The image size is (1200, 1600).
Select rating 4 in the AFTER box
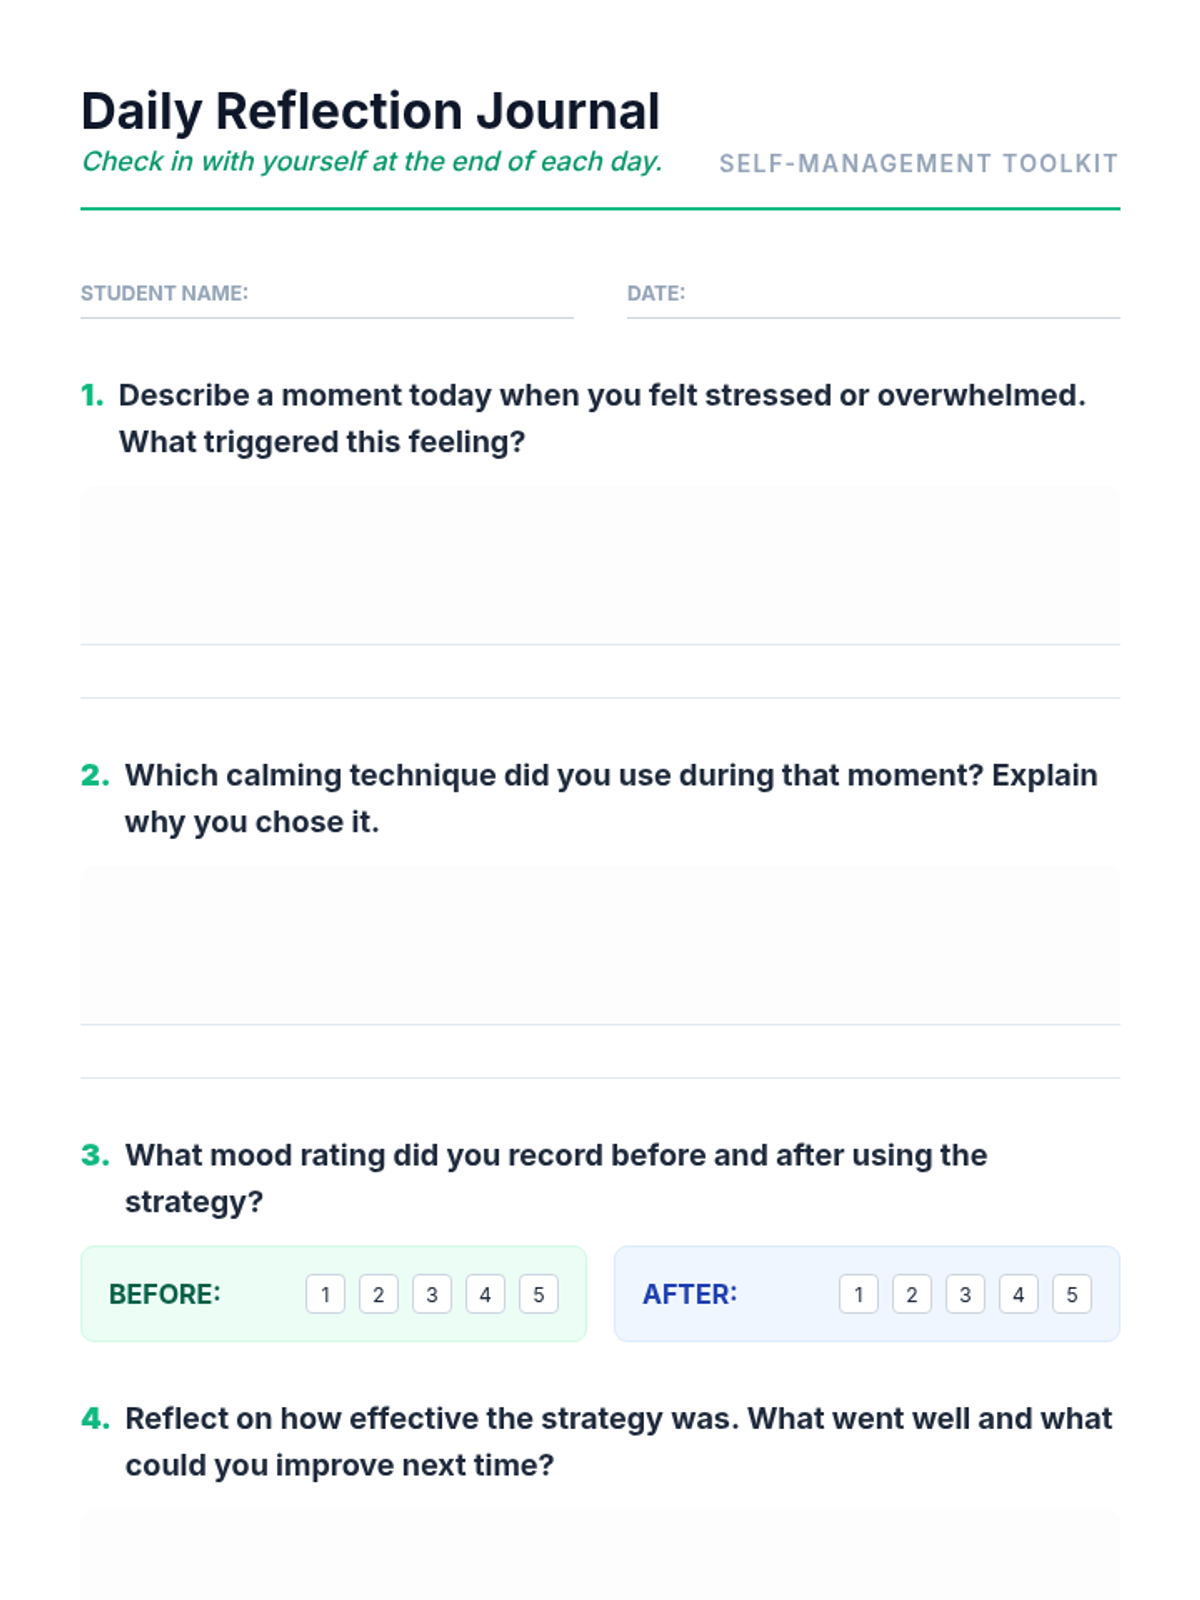coord(1019,1294)
